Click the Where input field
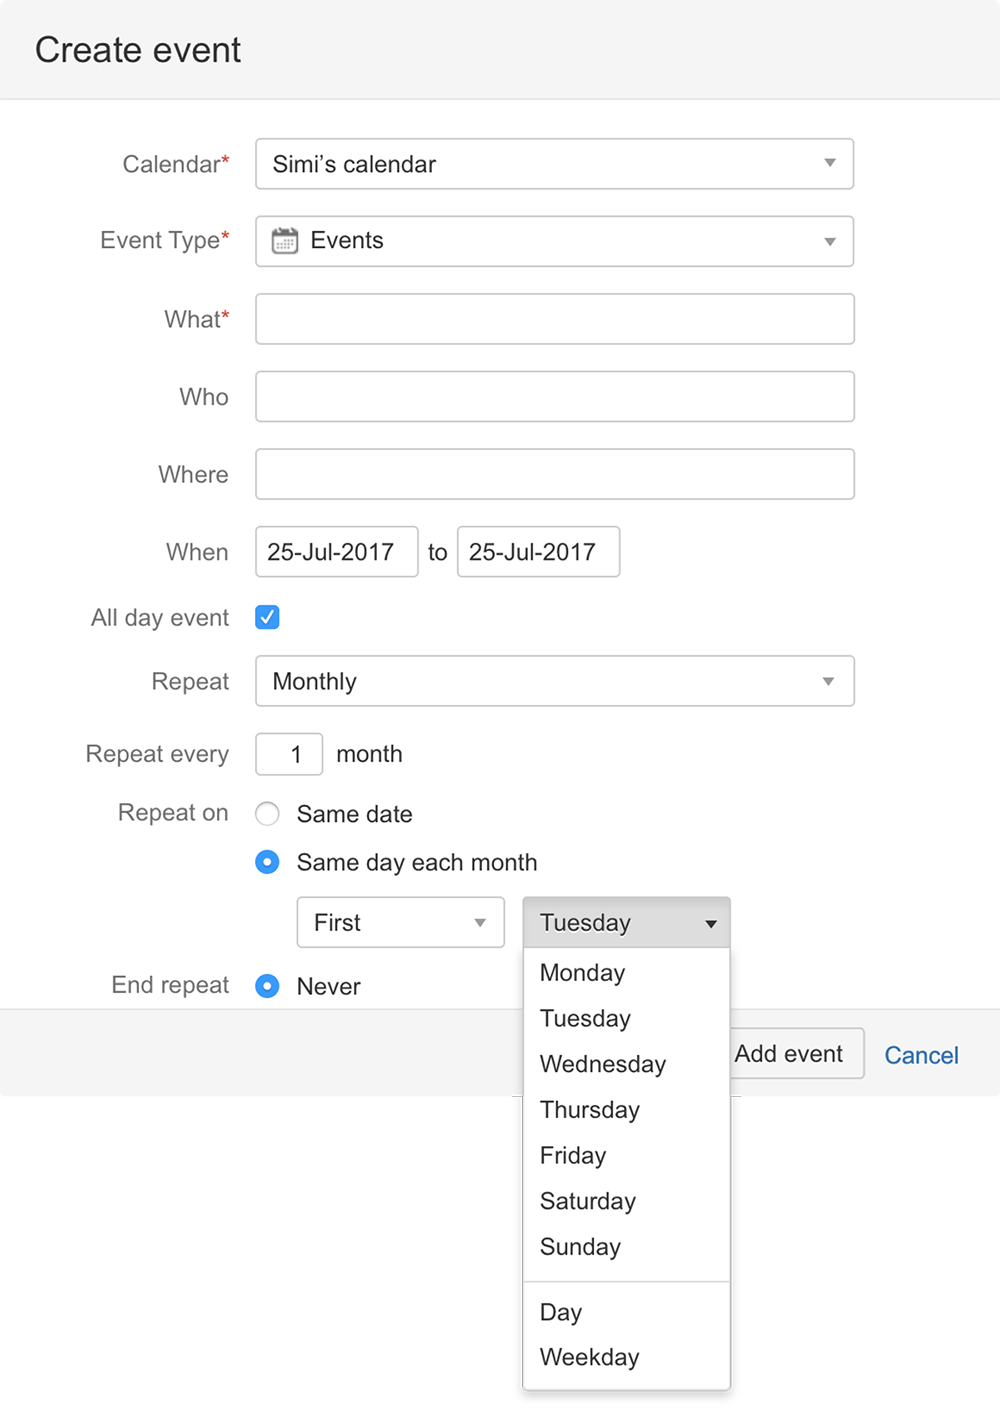 click(x=554, y=474)
